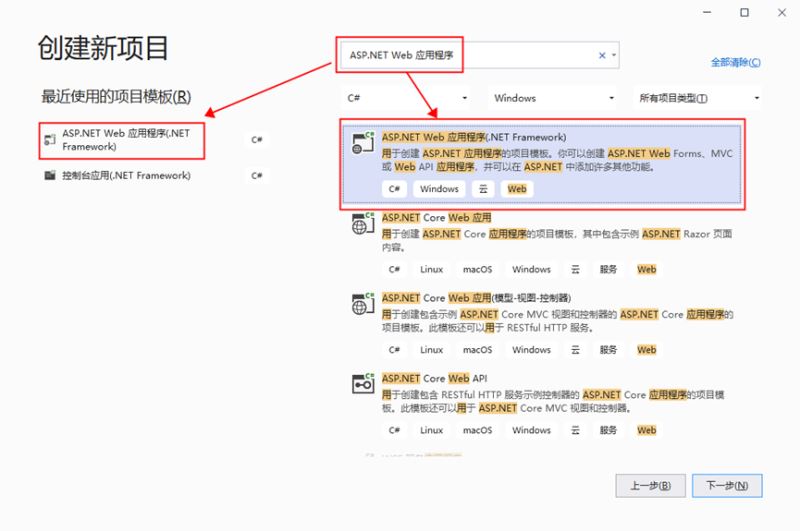
Task: Click the ASP.NET Core Web API icon
Action: (363, 384)
